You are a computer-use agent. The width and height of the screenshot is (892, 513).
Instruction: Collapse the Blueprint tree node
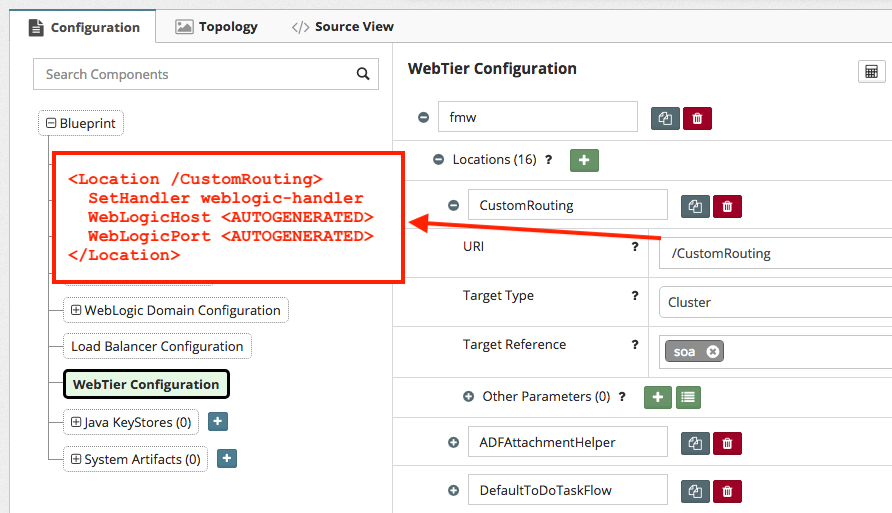click(51, 124)
